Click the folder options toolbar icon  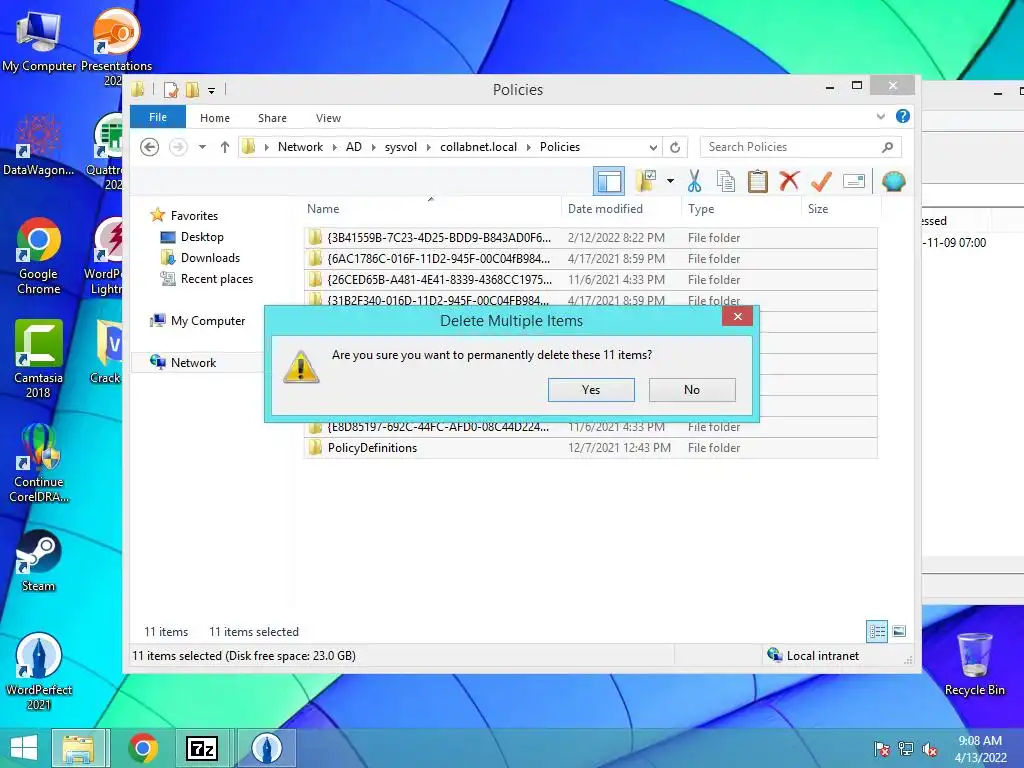pyautogui.click(x=647, y=181)
